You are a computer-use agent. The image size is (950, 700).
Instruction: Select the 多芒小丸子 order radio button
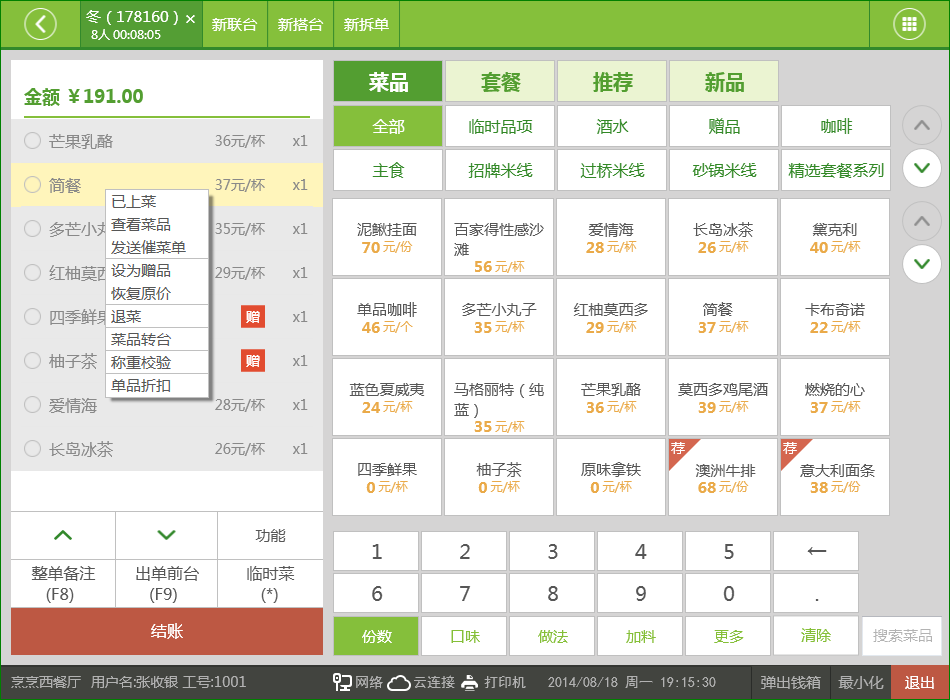point(32,228)
